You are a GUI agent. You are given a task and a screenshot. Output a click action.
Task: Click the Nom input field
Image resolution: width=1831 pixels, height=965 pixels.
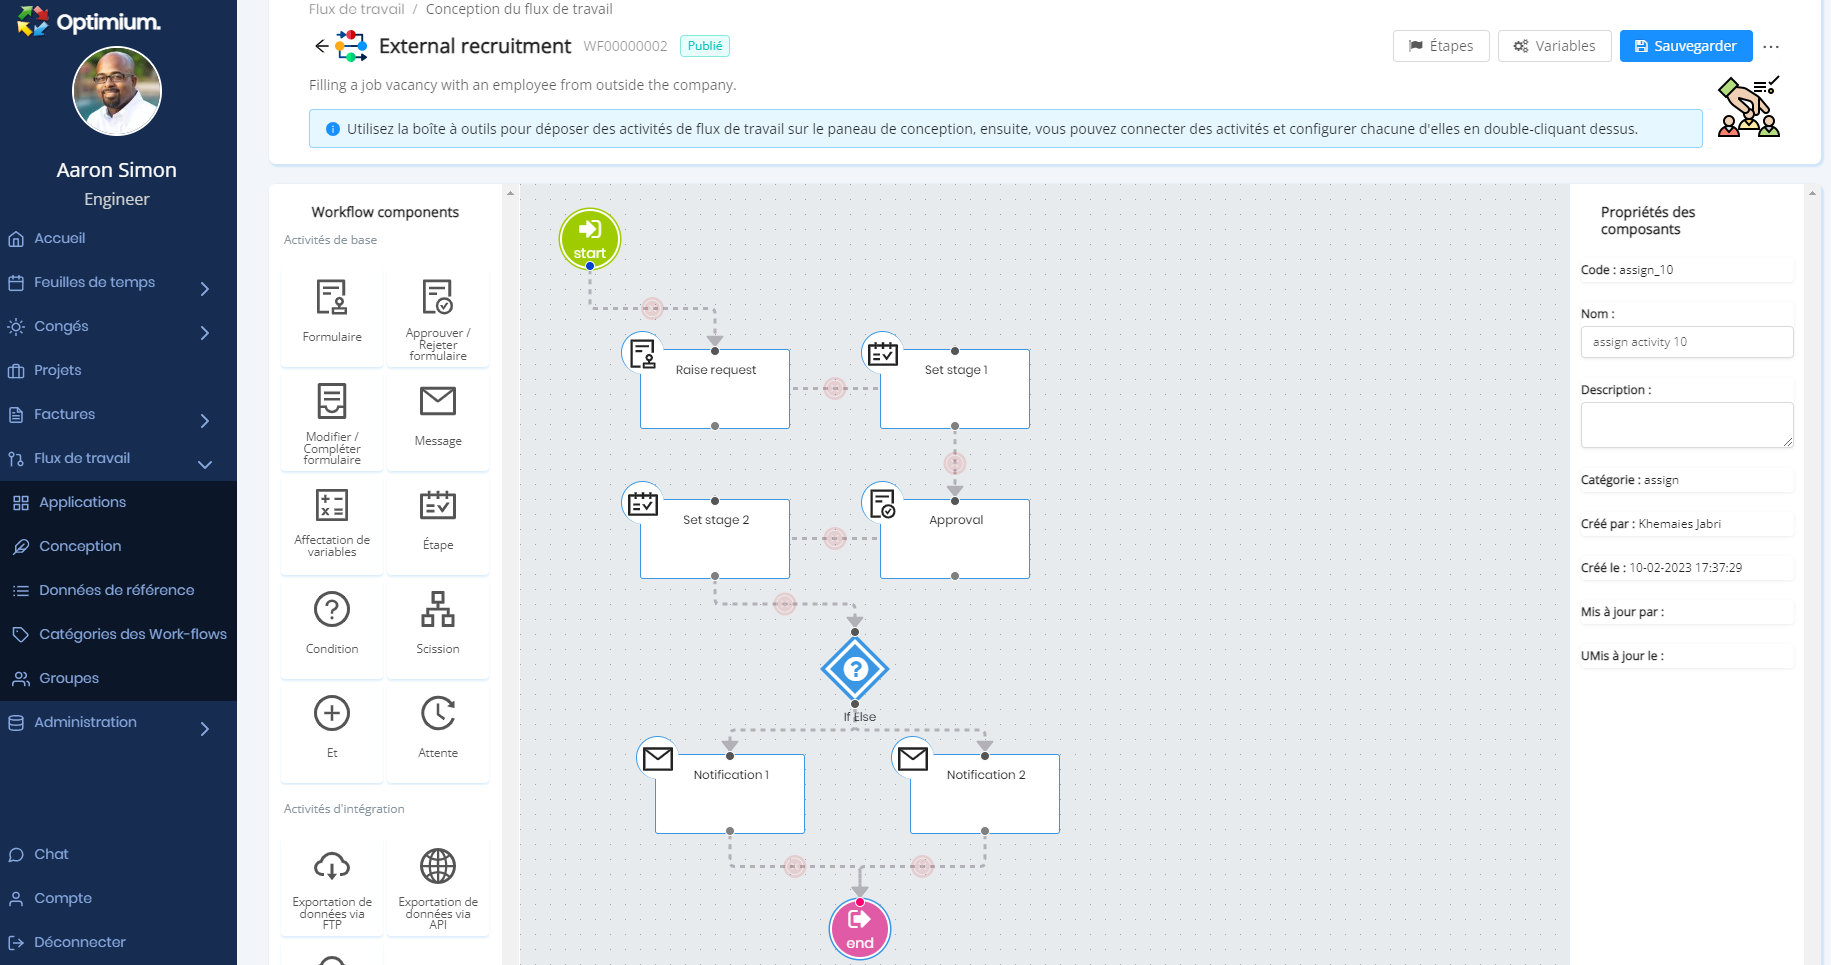(1686, 342)
